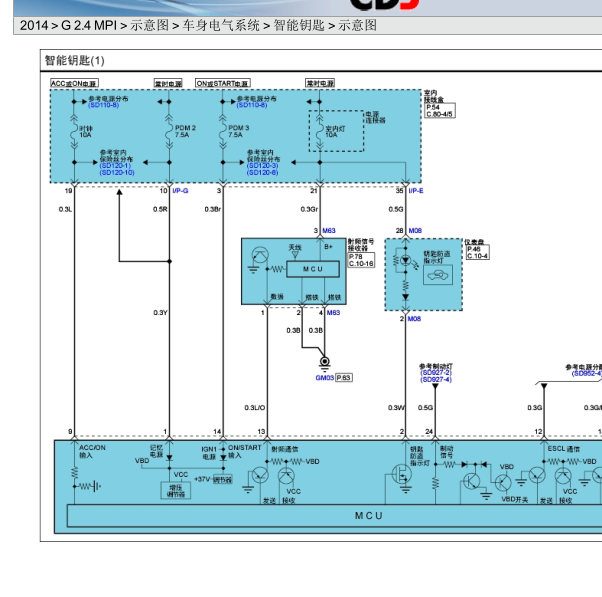
Task: Click the 0.3Y wire label
Action: point(160,313)
